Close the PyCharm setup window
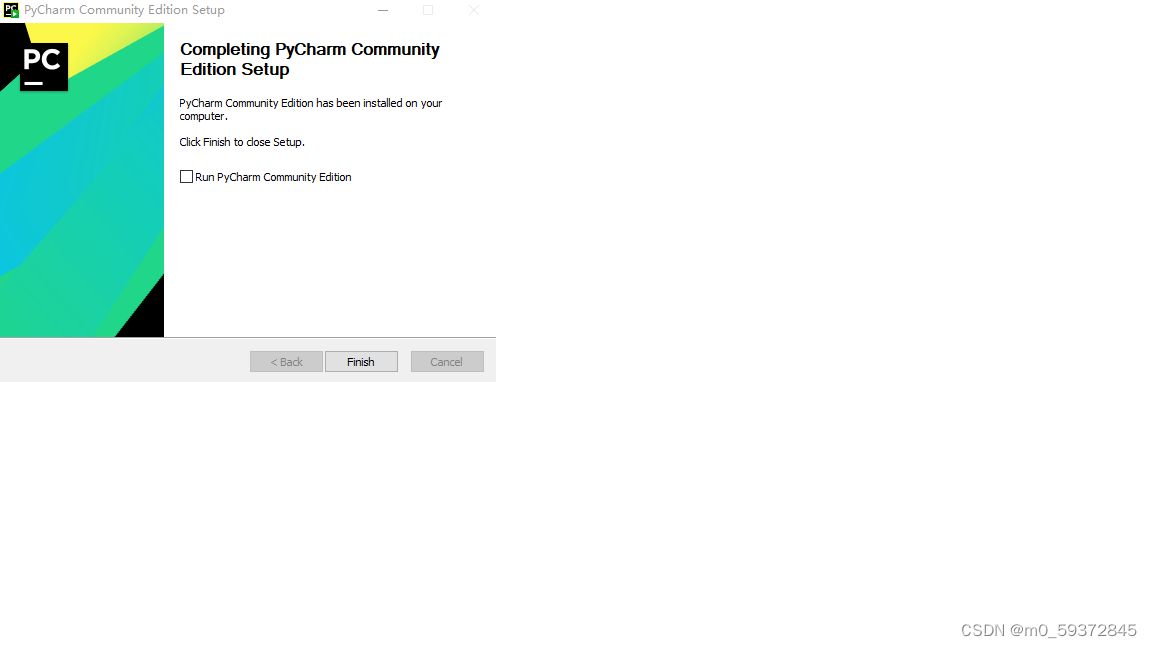This screenshot has height=648, width=1152. point(474,10)
